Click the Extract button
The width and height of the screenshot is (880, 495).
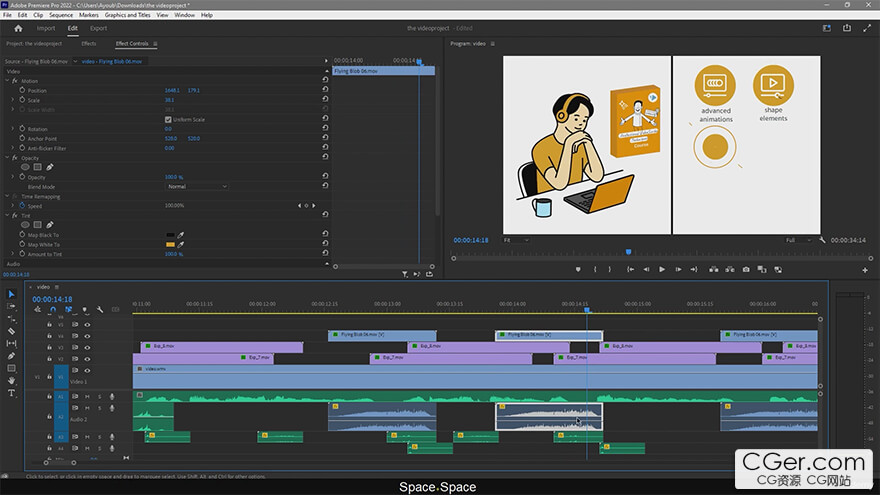(x=730, y=269)
